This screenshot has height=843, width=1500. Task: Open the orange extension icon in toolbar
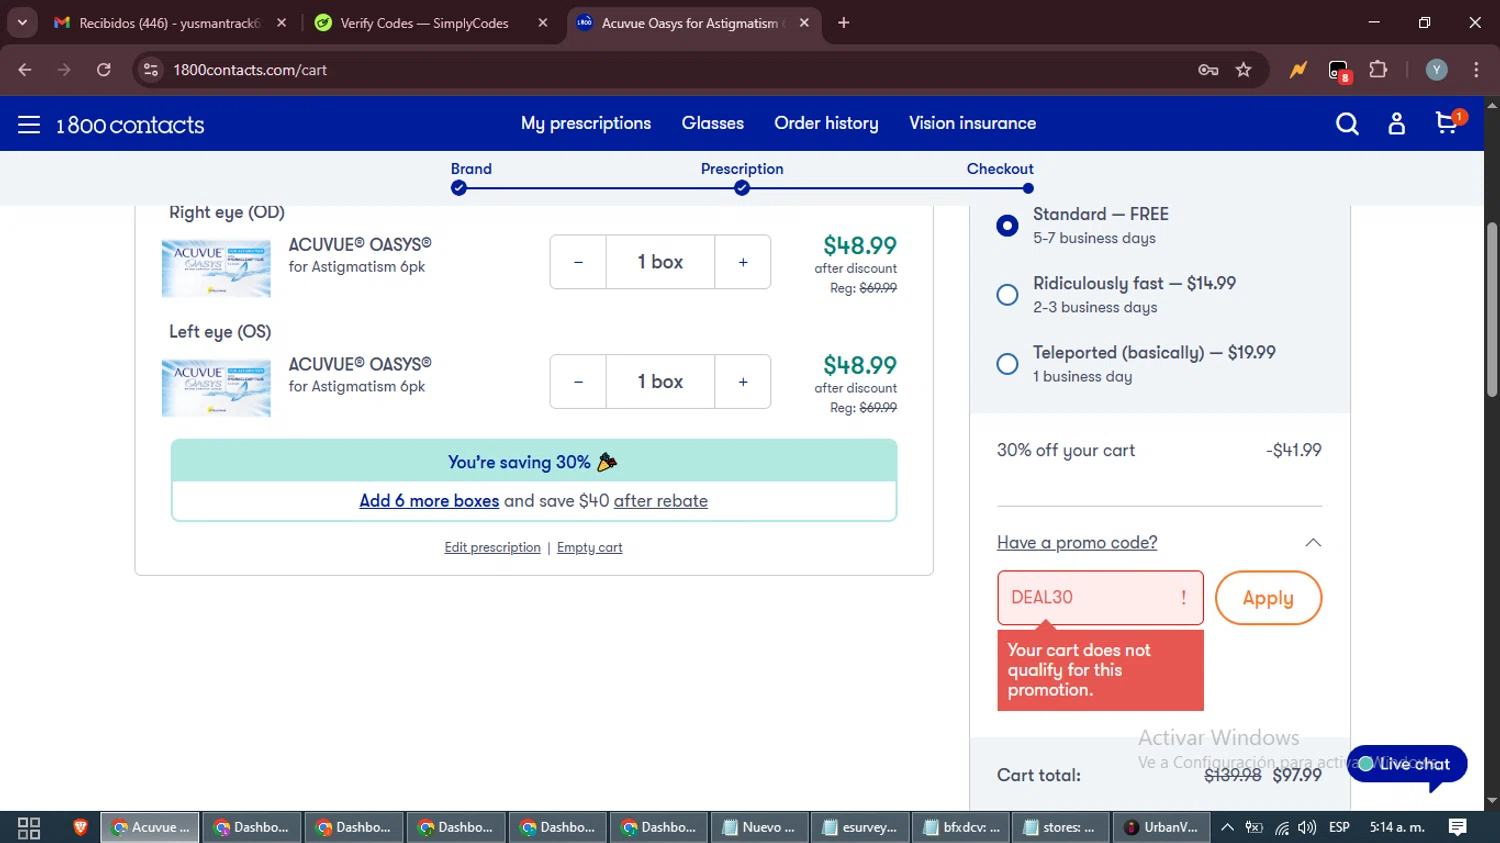pyautogui.click(x=1298, y=69)
